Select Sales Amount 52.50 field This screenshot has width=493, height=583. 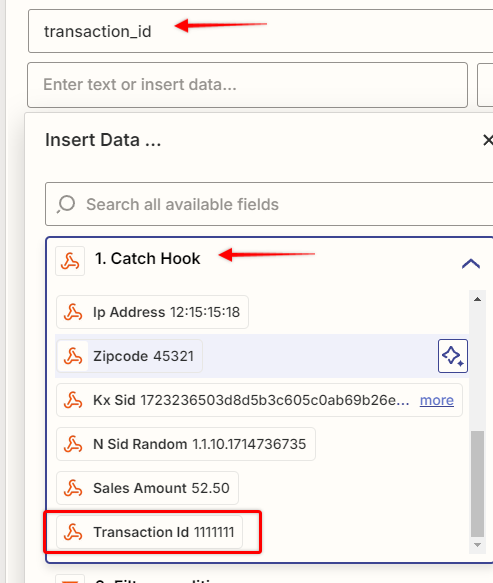coord(147,488)
